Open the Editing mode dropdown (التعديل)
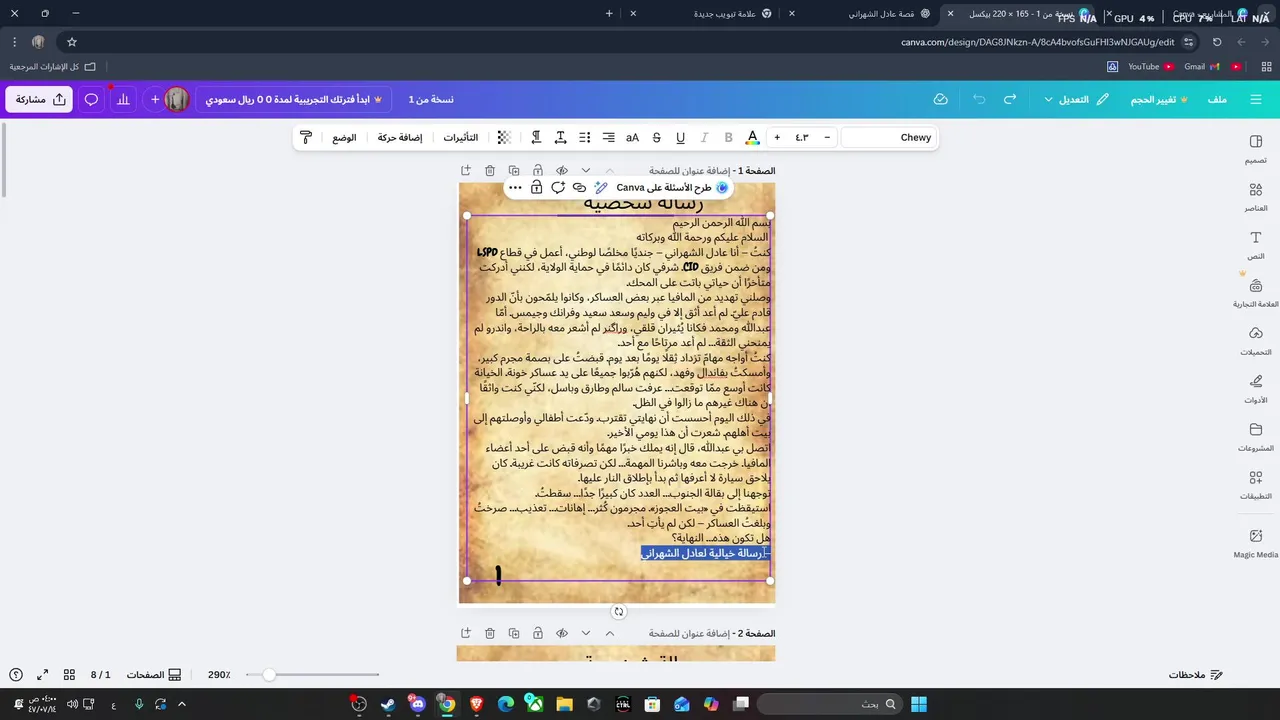 coord(1076,99)
